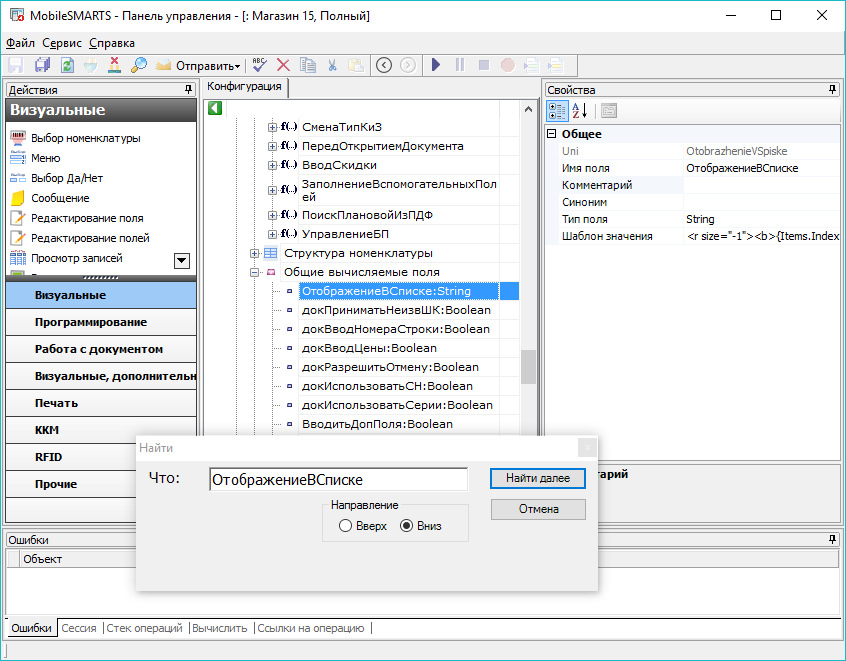The image size is (846, 661).
Task: Click the Найти далее button
Action: [x=537, y=478]
